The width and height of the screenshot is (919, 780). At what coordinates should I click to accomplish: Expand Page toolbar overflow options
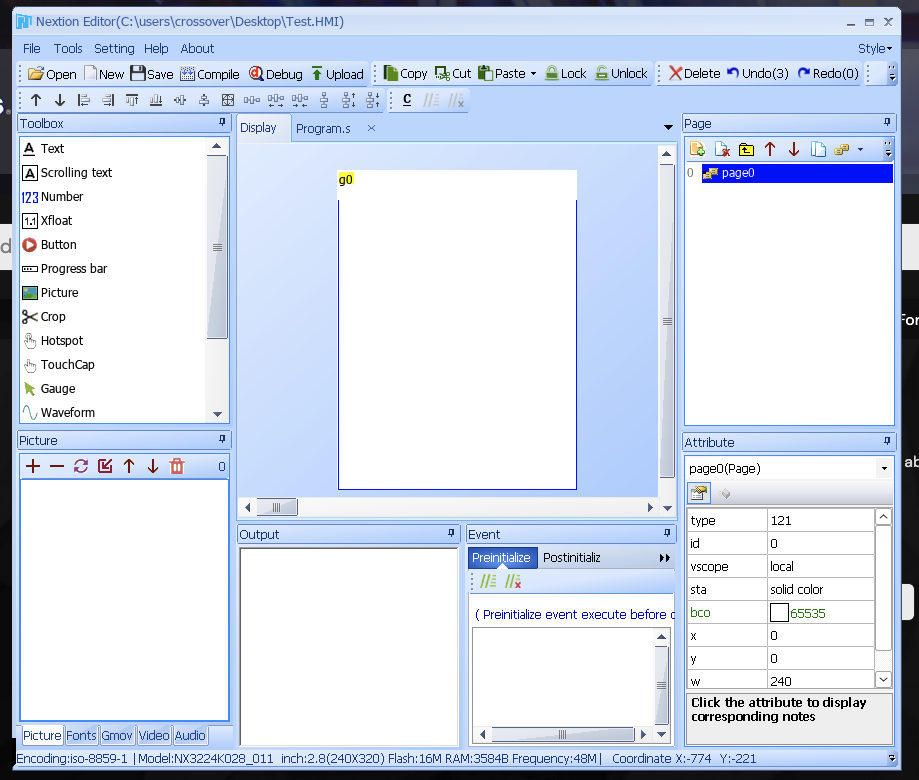[x=888, y=149]
